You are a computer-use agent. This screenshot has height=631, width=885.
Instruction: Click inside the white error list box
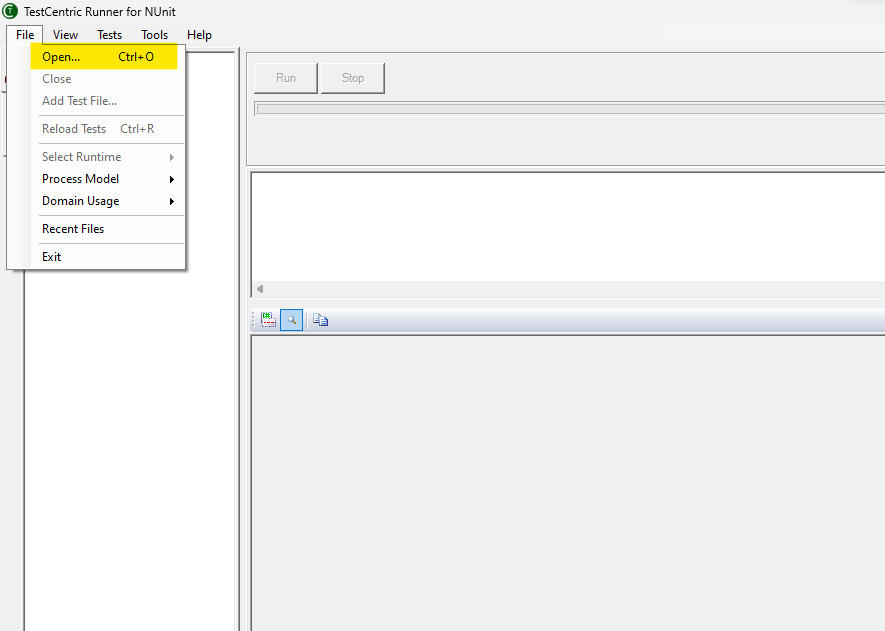pos(568,227)
